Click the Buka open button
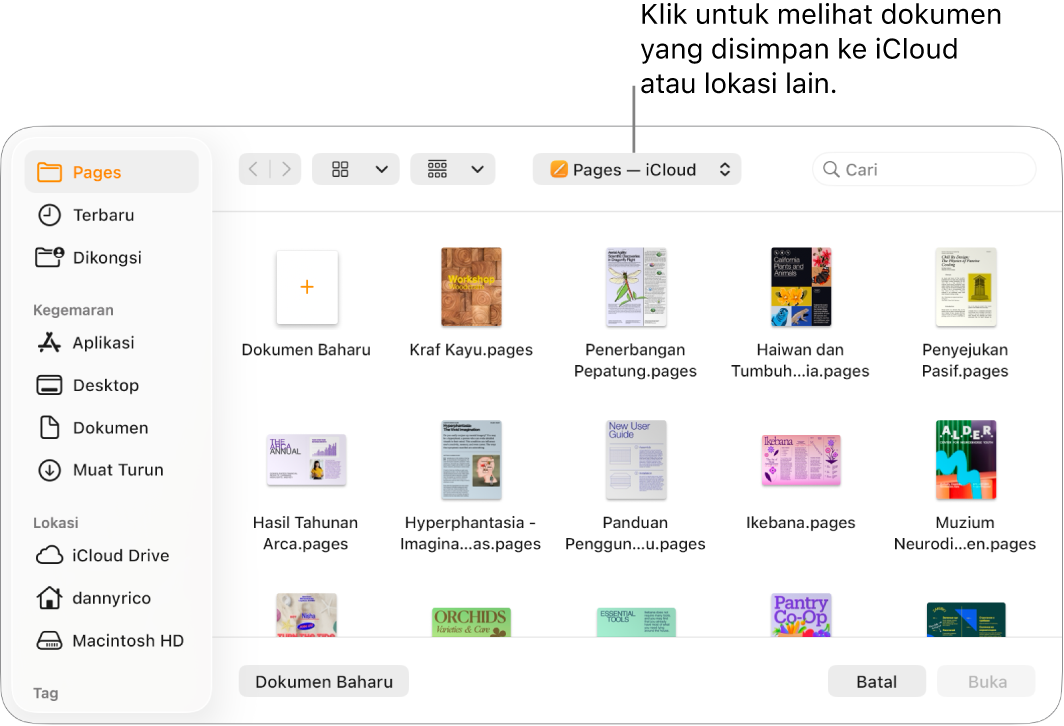This screenshot has width=1064, height=726. [x=987, y=681]
